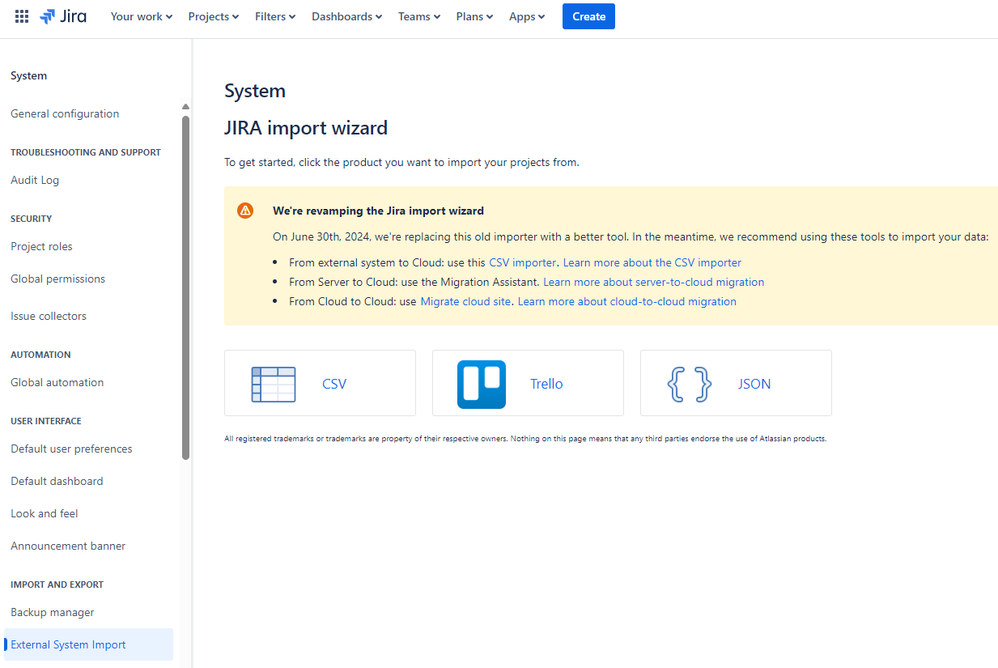Click the System sidebar heading
The image size is (998, 668).
[x=29, y=76]
